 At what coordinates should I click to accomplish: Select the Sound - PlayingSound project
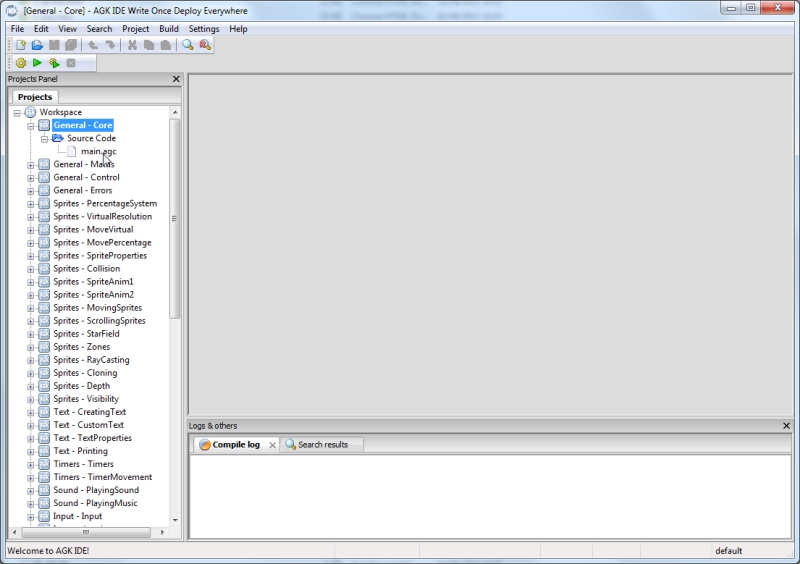coord(96,490)
